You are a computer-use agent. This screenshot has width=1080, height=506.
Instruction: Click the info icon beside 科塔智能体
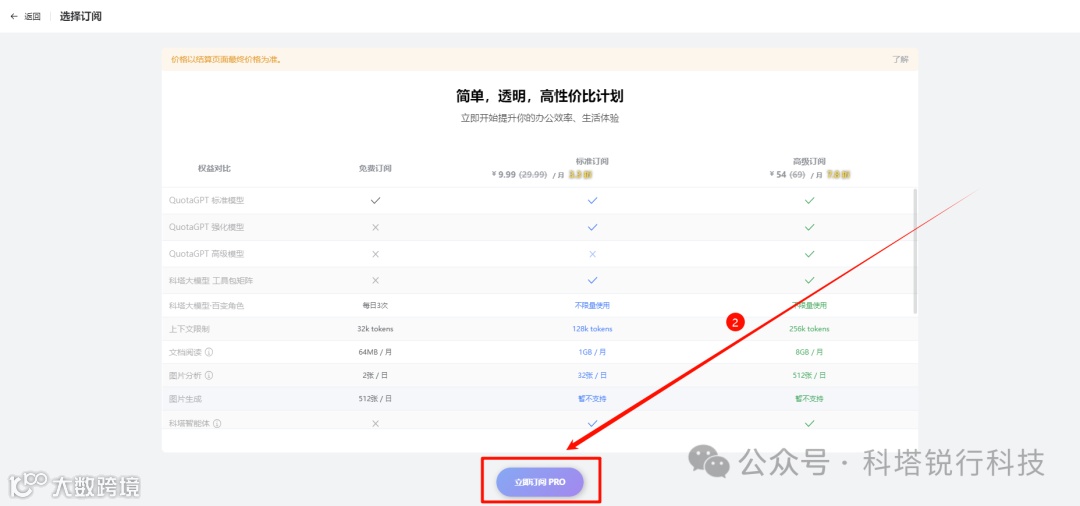click(x=217, y=423)
